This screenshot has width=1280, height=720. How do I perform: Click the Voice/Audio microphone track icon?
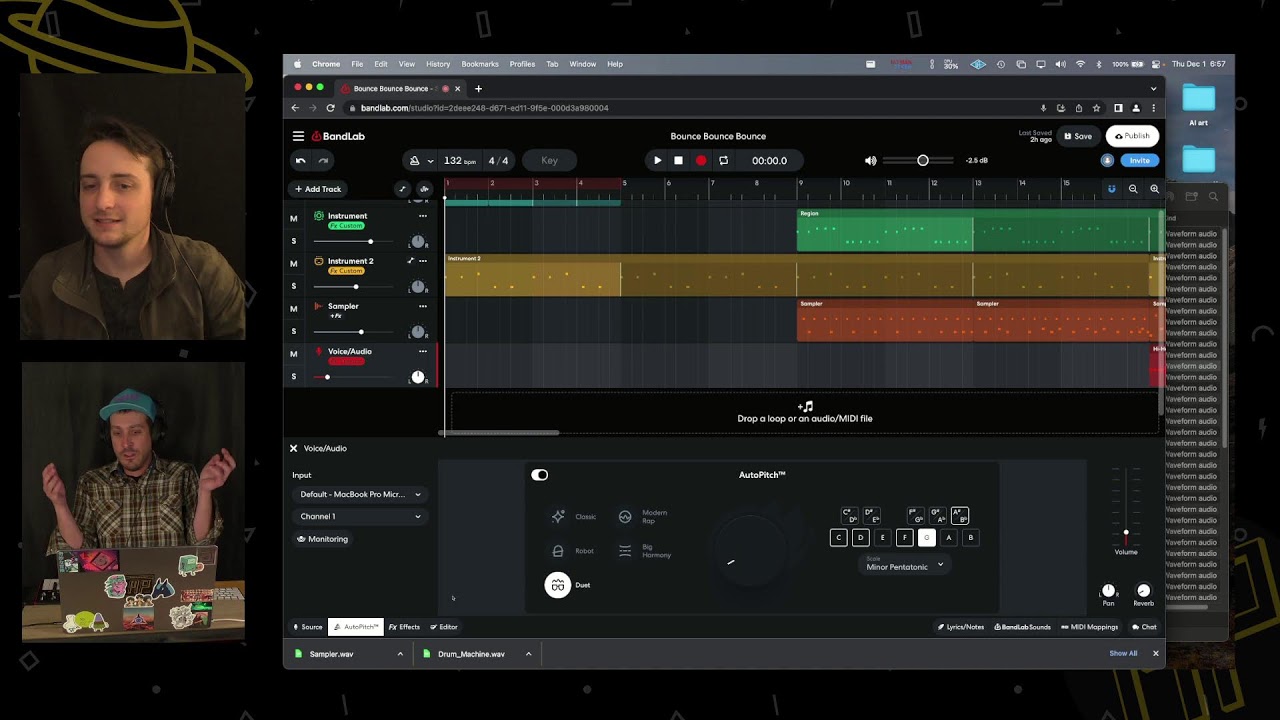(x=319, y=351)
